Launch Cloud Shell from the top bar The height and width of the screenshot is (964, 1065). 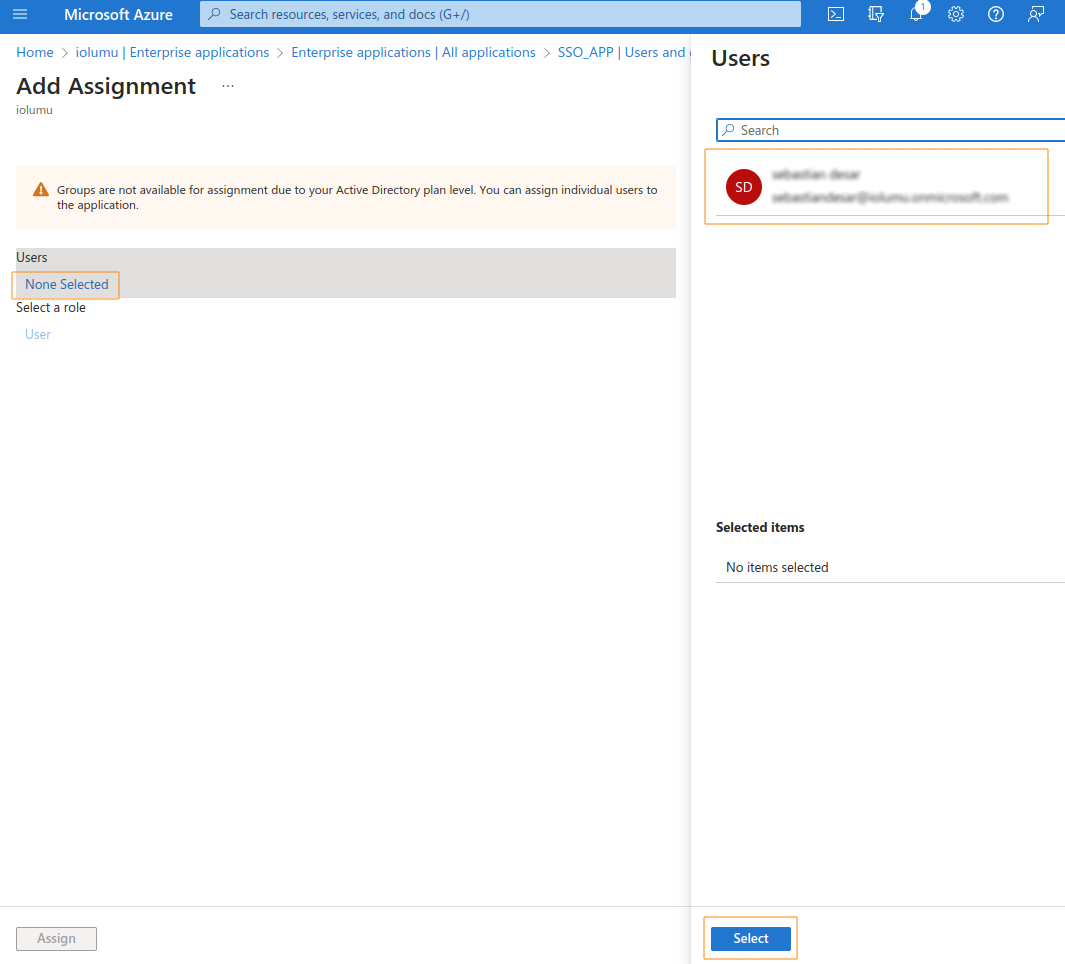click(836, 14)
